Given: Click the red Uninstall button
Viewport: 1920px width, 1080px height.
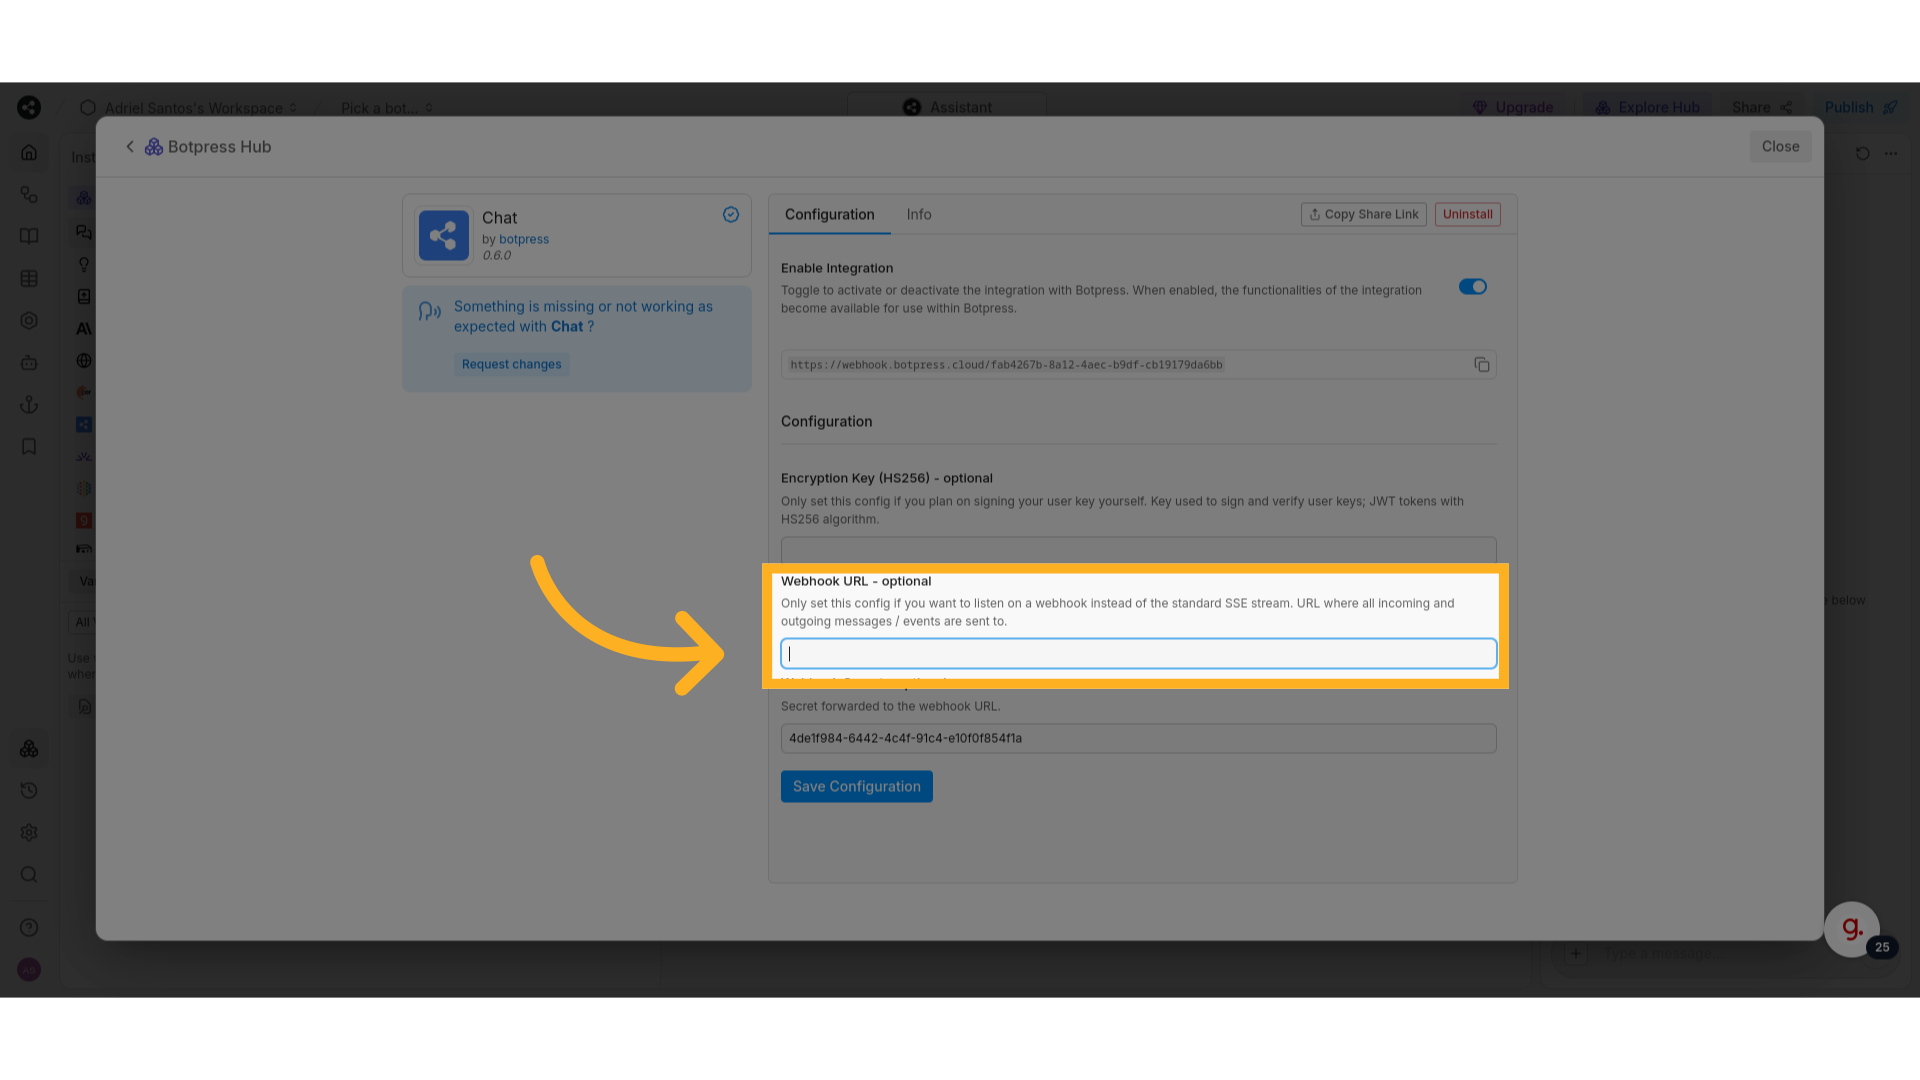Looking at the screenshot, I should [1467, 214].
